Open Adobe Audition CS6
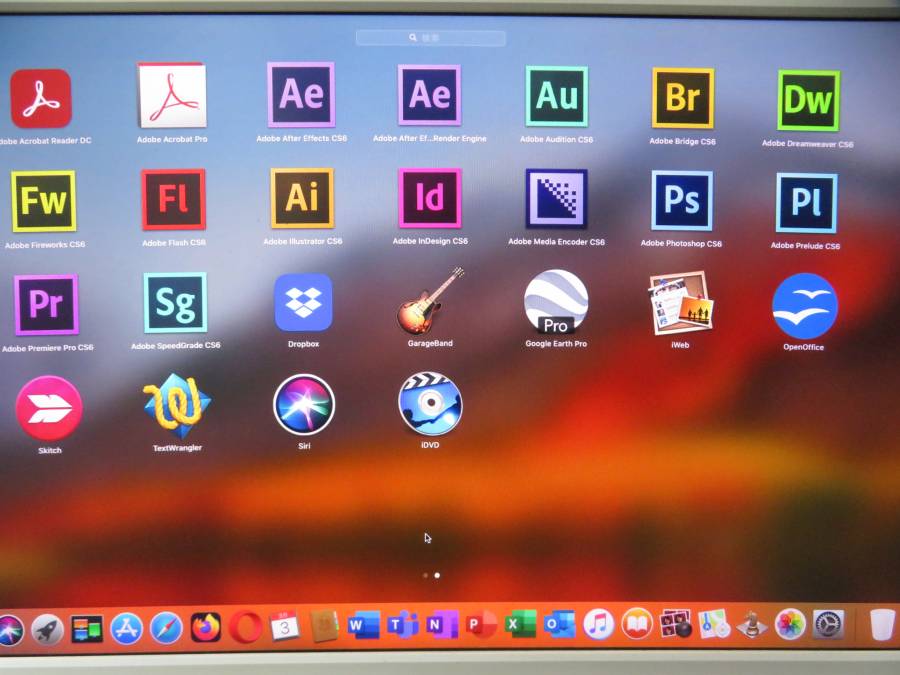 (556, 96)
